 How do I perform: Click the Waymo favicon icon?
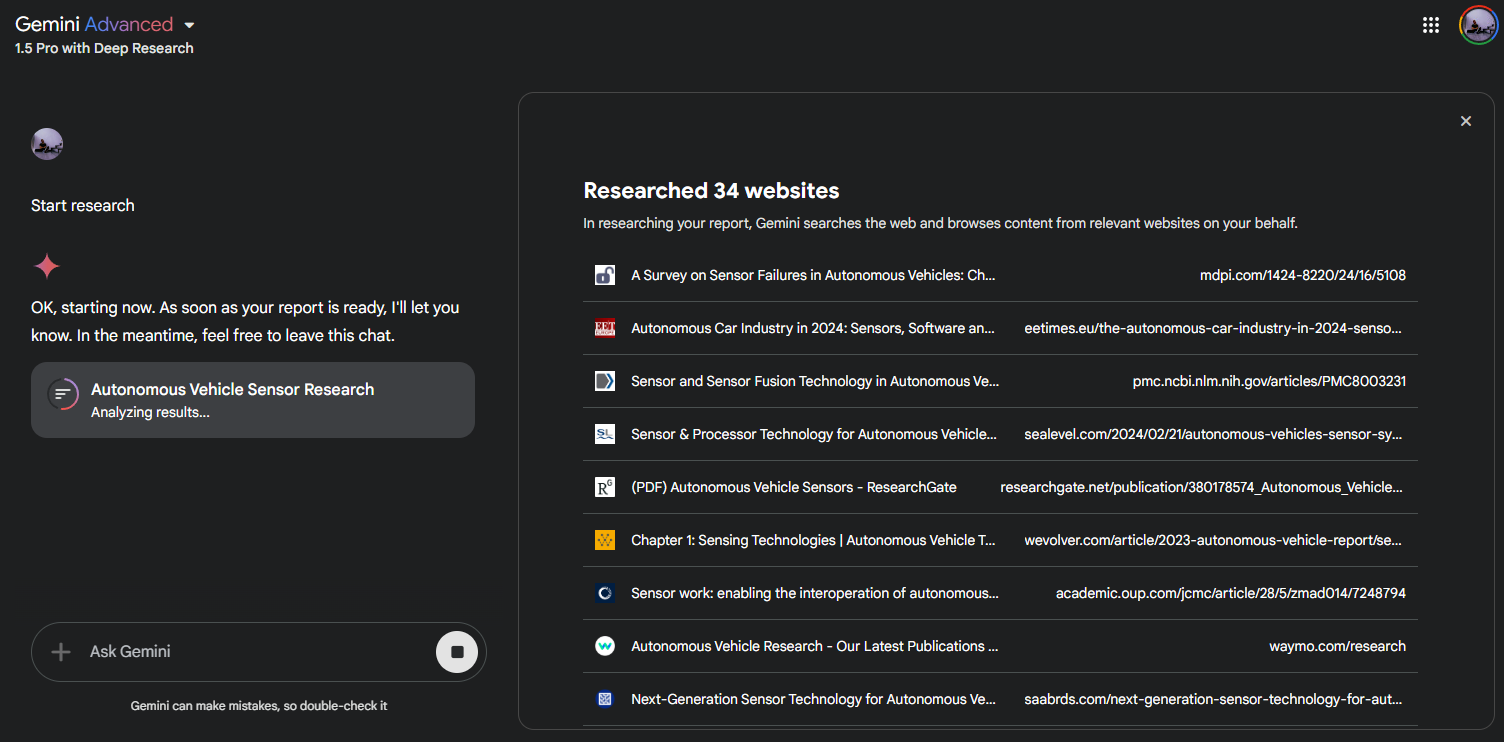pyautogui.click(x=604, y=646)
